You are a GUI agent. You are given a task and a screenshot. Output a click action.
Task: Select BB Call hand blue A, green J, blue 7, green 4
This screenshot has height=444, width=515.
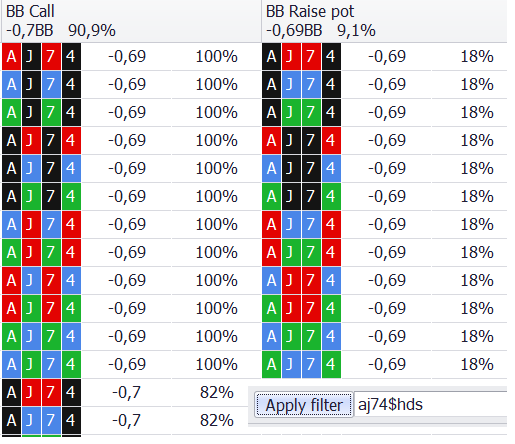click(41, 364)
